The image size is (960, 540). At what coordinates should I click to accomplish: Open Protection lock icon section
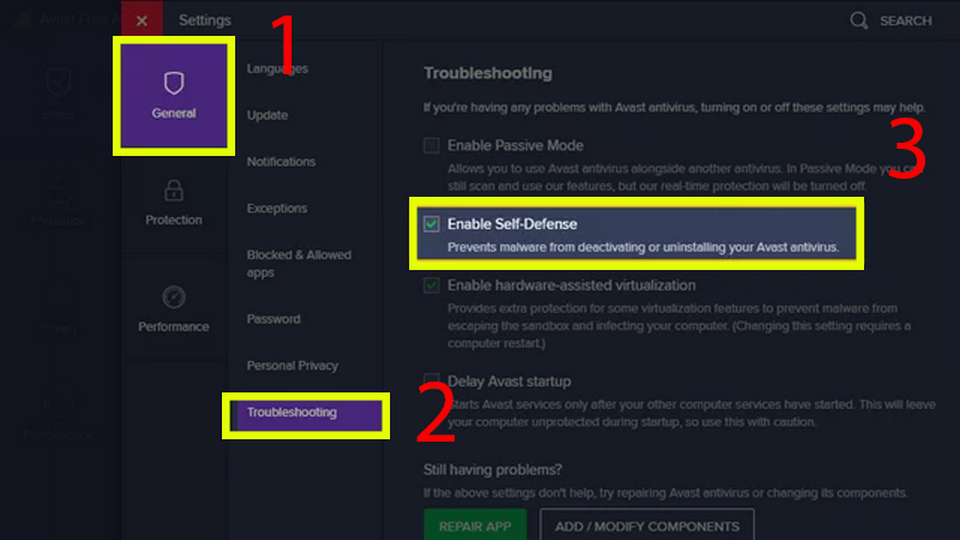click(174, 191)
